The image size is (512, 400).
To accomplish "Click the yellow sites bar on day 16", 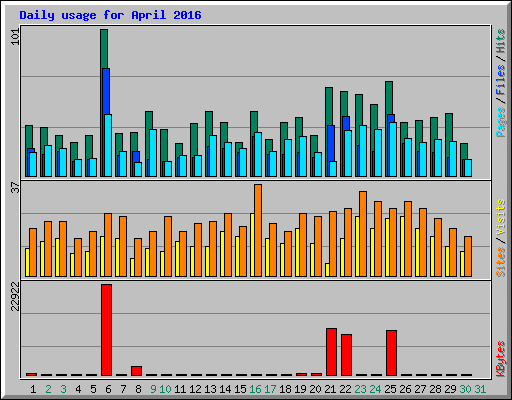I will point(252,245).
